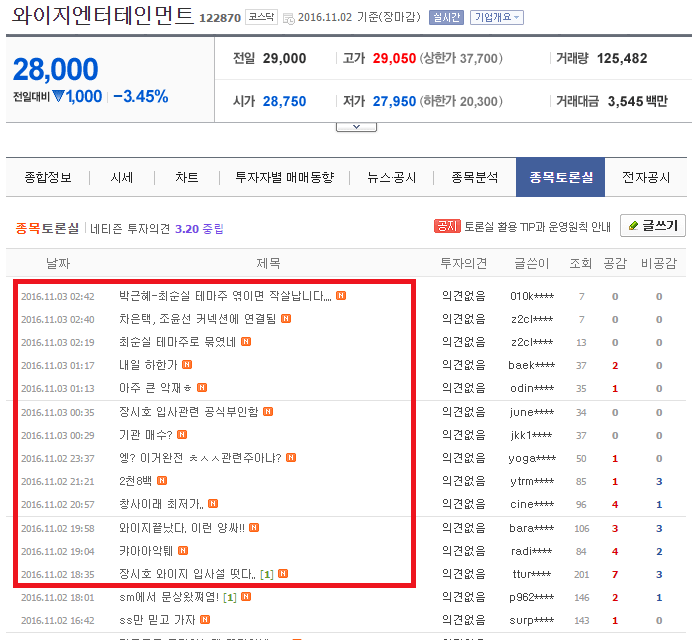Click N icon beside 장시호 입사관련 공식부인함
This screenshot has width=692, height=640.
click(268, 411)
